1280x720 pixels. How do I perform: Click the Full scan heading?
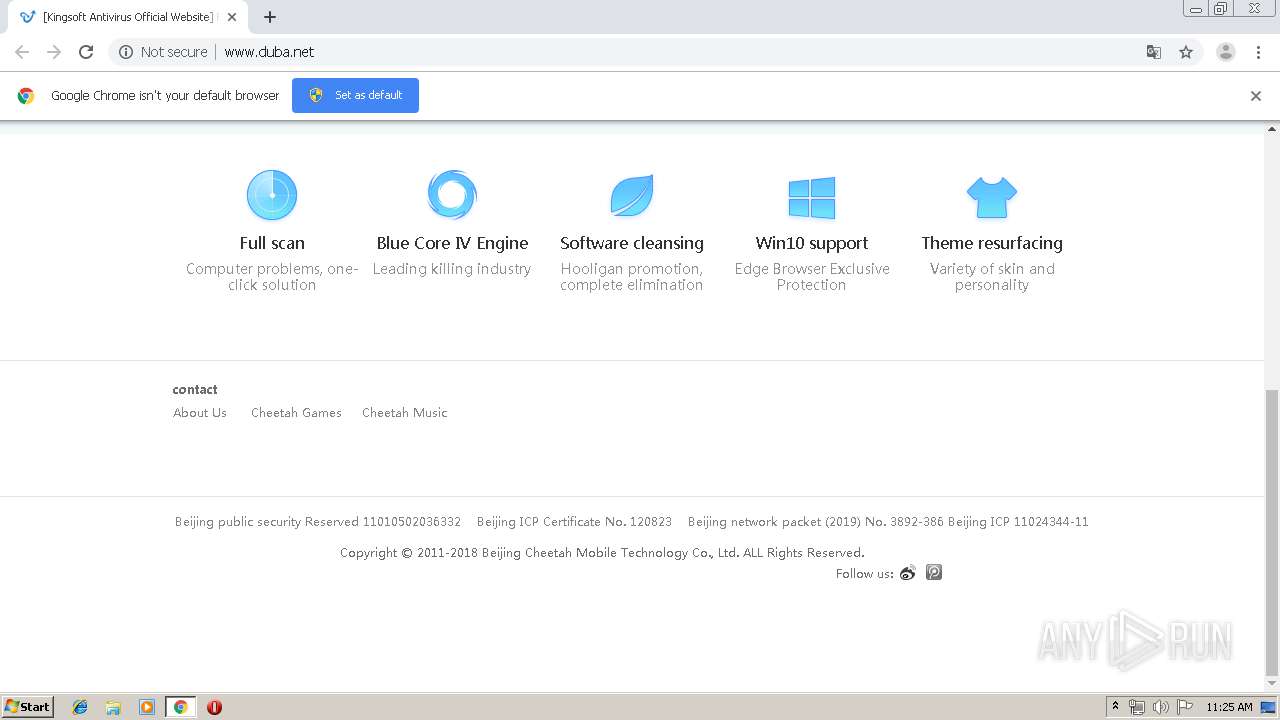click(272, 243)
